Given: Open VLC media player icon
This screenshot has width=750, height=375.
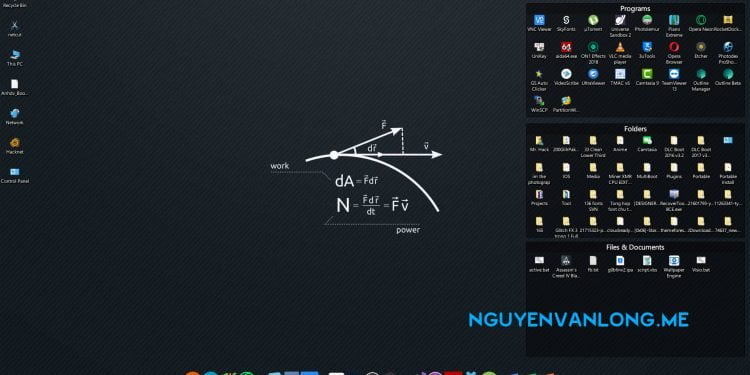Looking at the screenshot, I should [620, 53].
